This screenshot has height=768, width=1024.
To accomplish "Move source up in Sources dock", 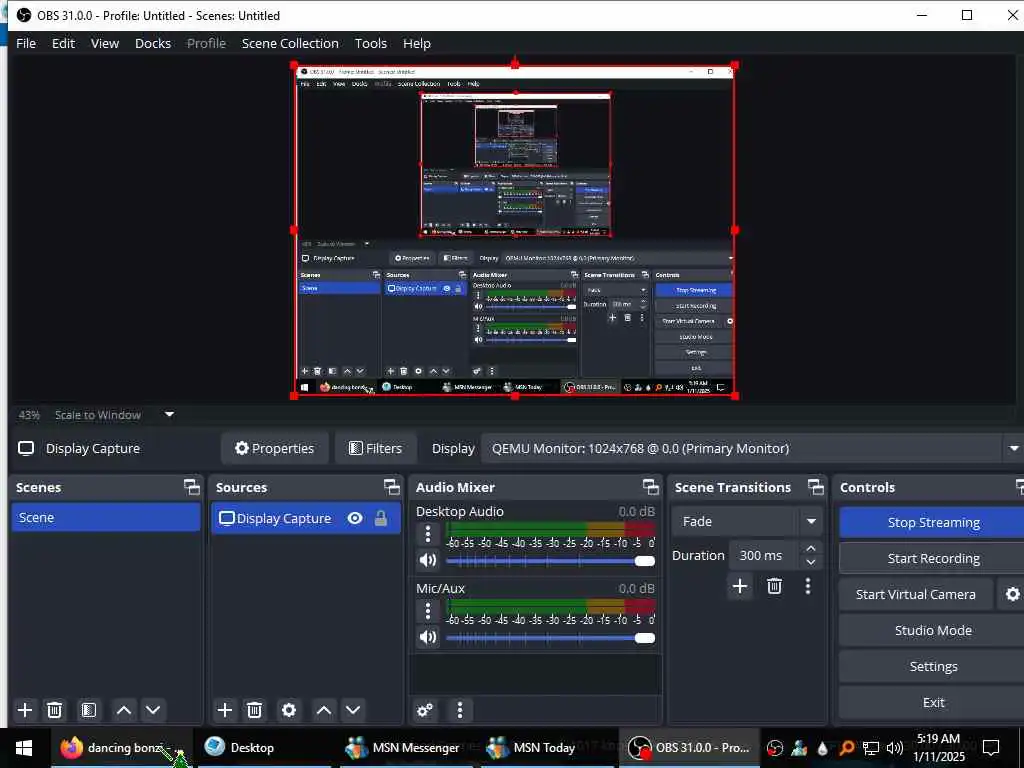I will pos(324,710).
